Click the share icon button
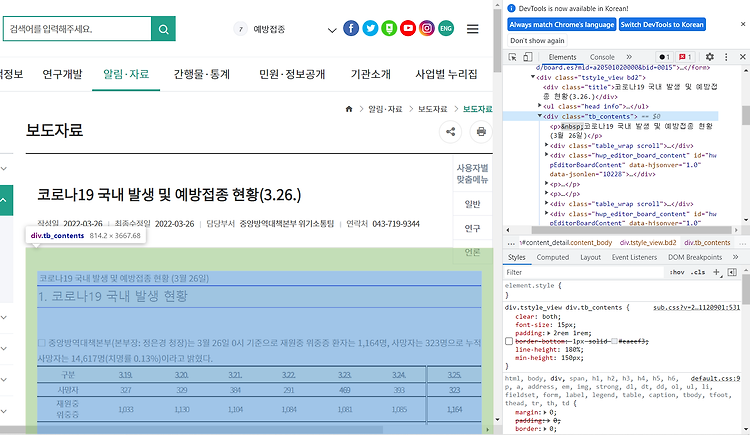This screenshot has width=750, height=435. 451,132
